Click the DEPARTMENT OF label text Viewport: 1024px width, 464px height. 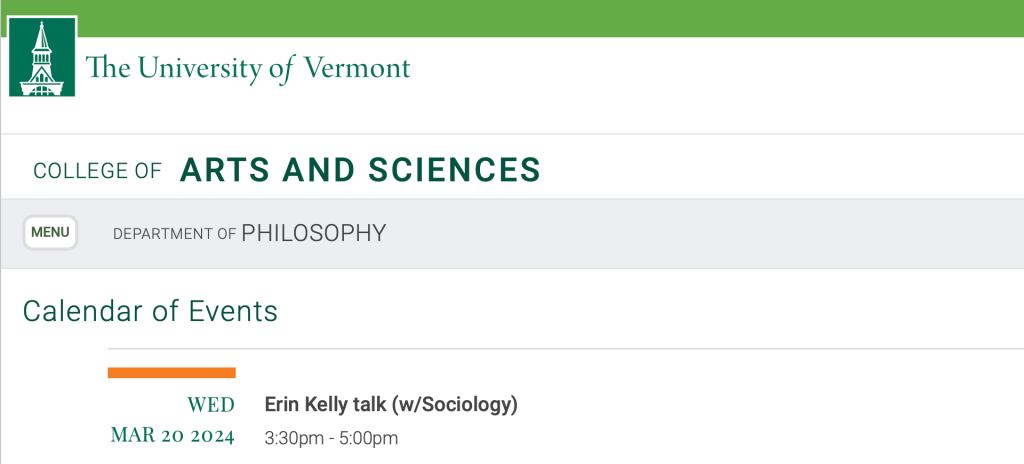(175, 234)
